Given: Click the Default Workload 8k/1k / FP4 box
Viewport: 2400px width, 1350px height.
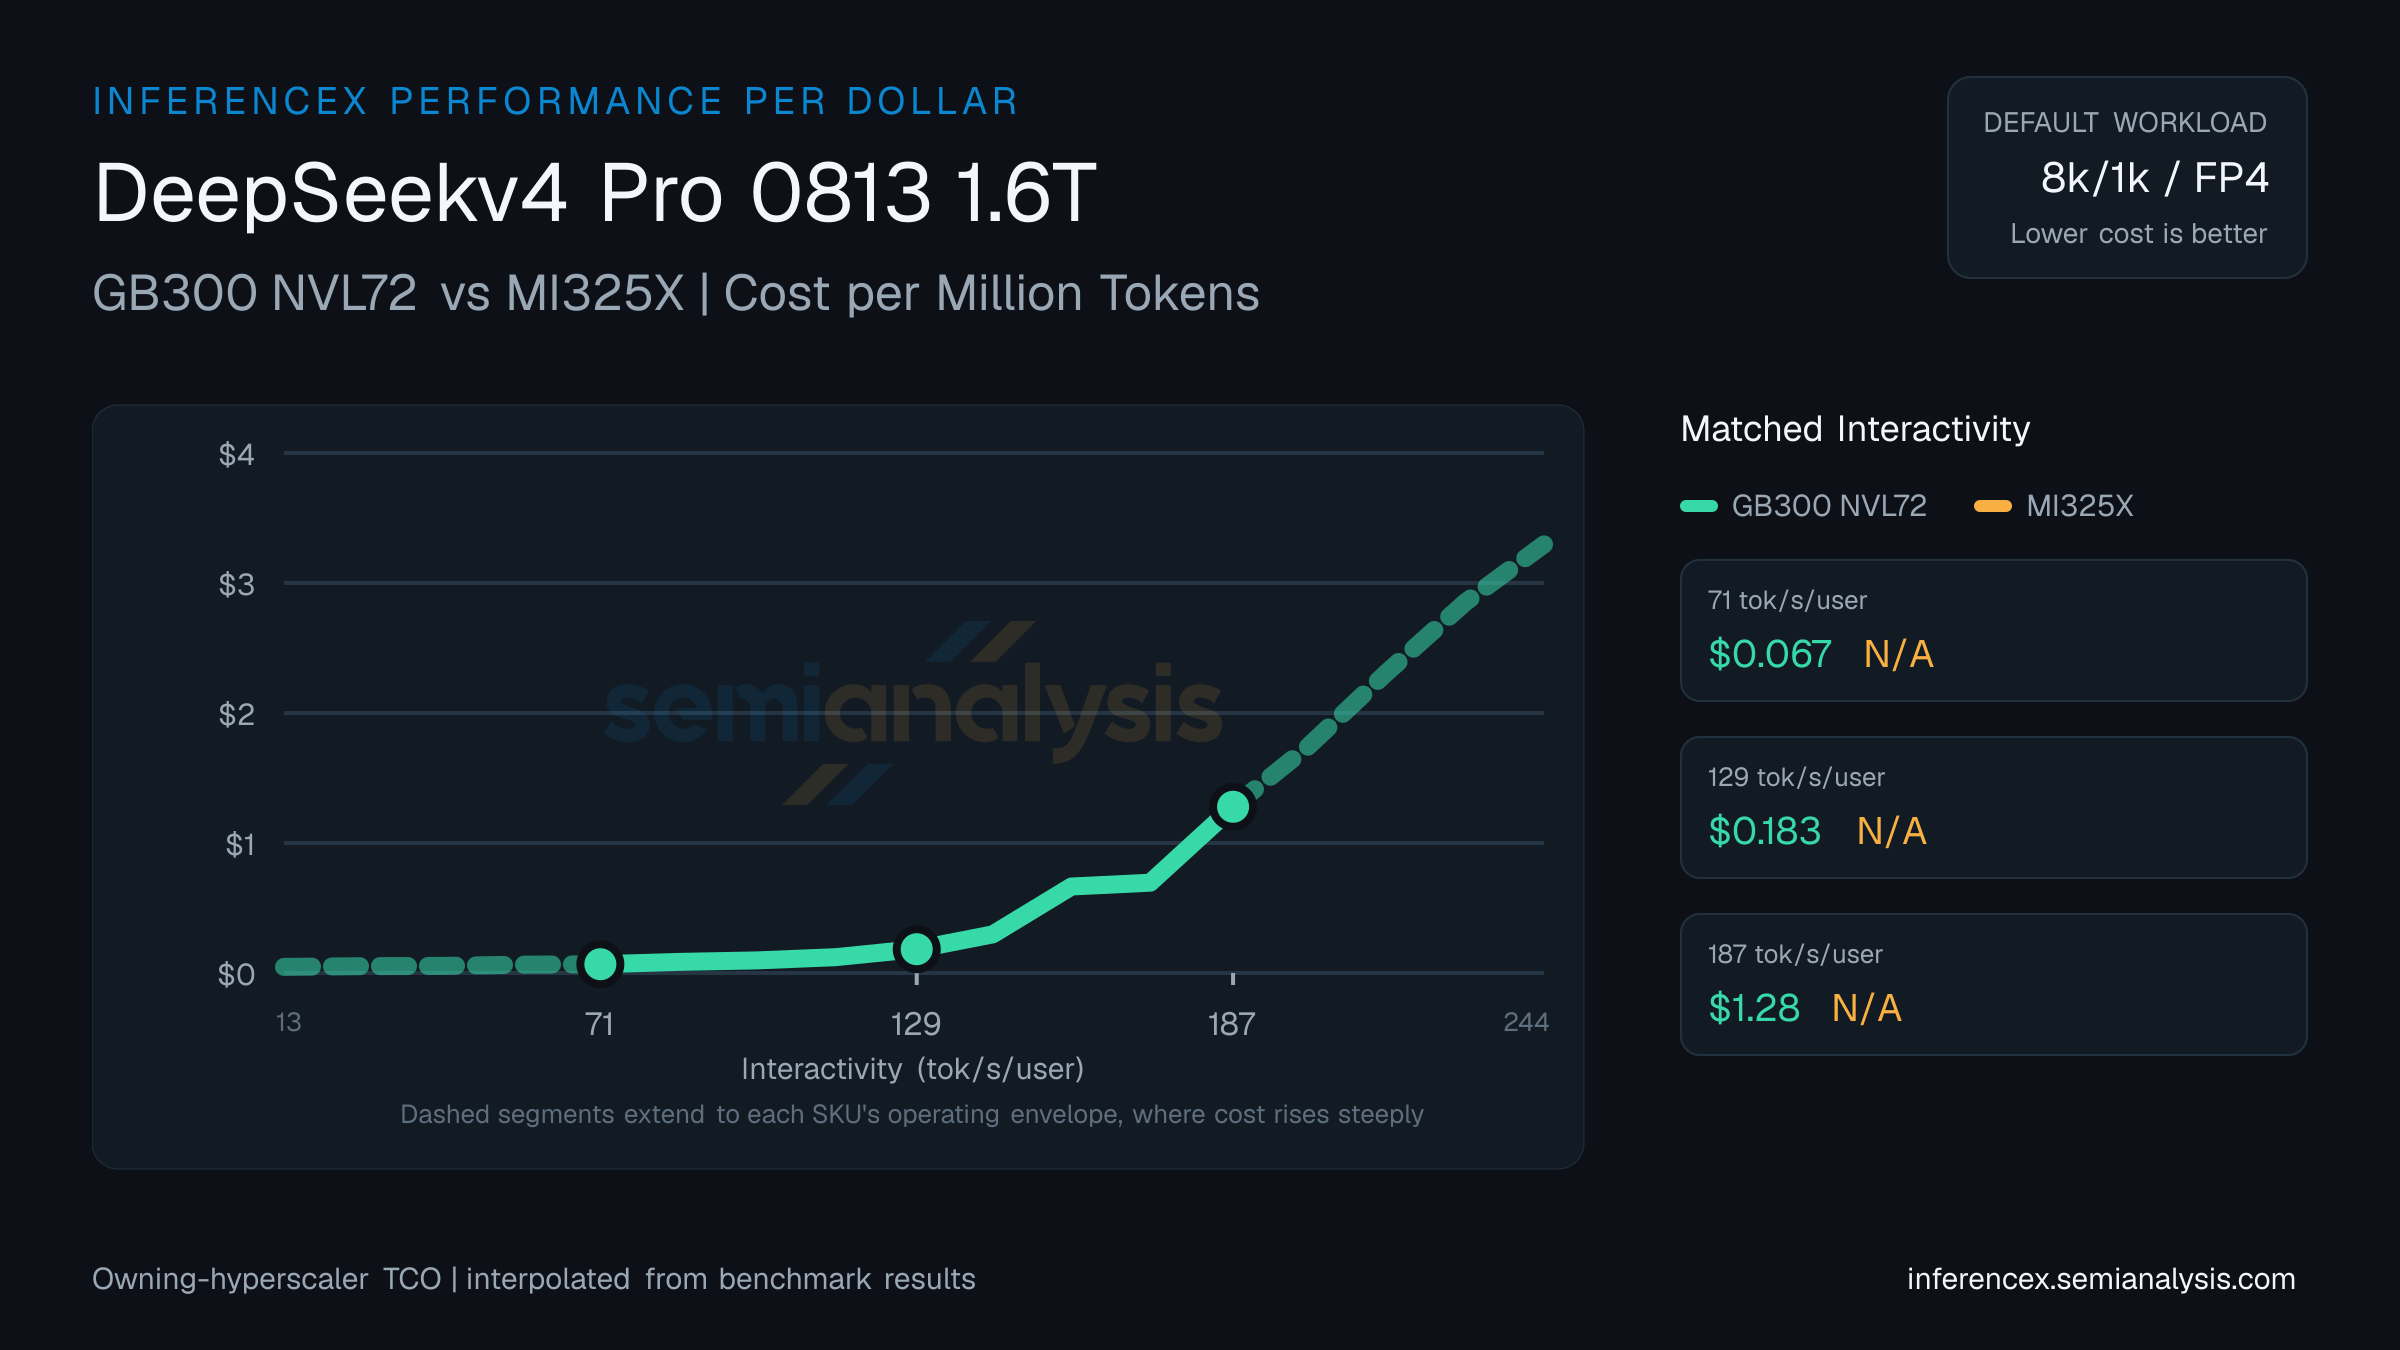Looking at the screenshot, I should (2127, 177).
